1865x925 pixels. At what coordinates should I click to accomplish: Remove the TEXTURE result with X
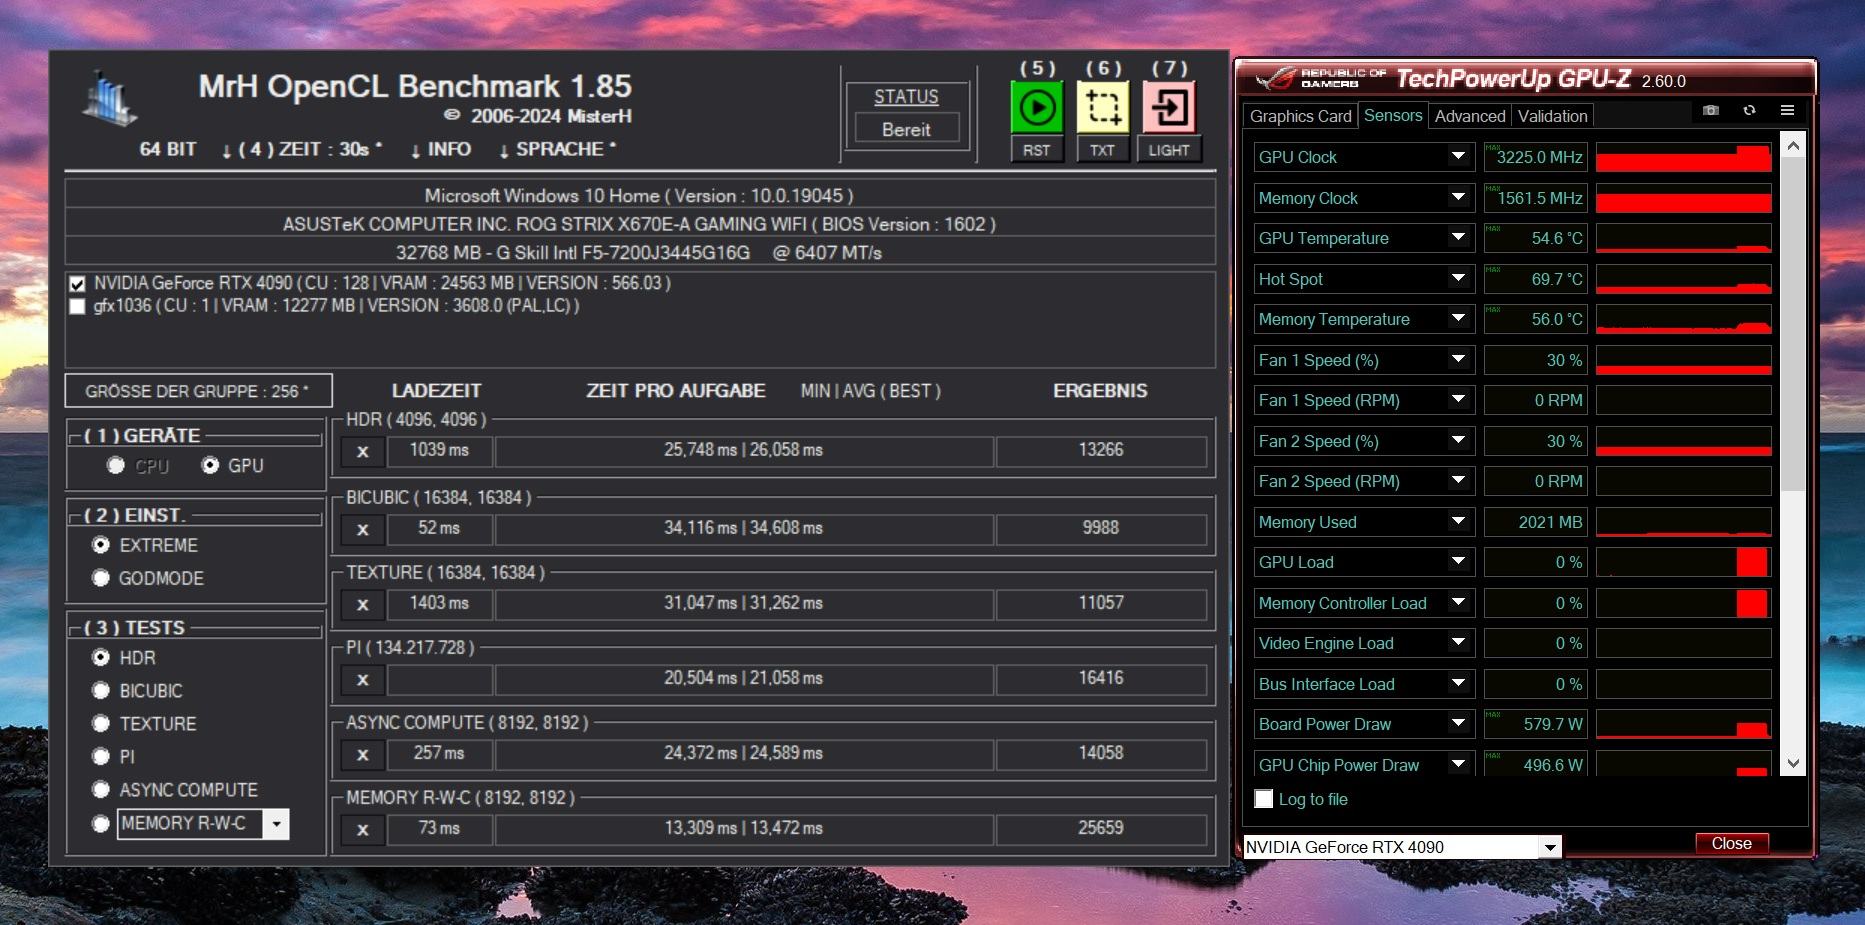[x=363, y=604]
